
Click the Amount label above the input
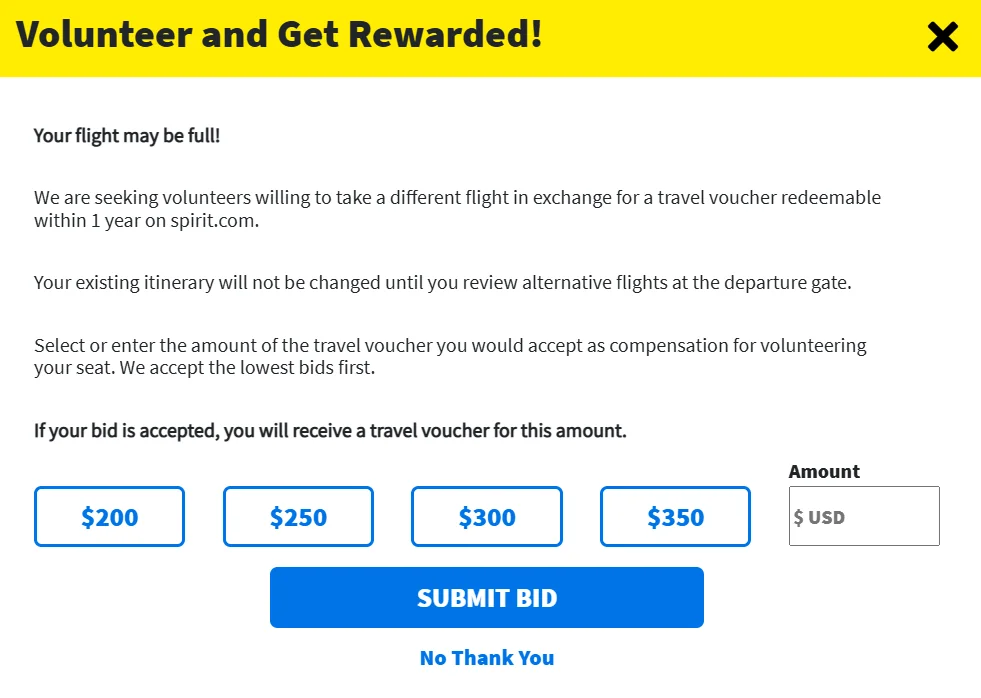point(824,471)
